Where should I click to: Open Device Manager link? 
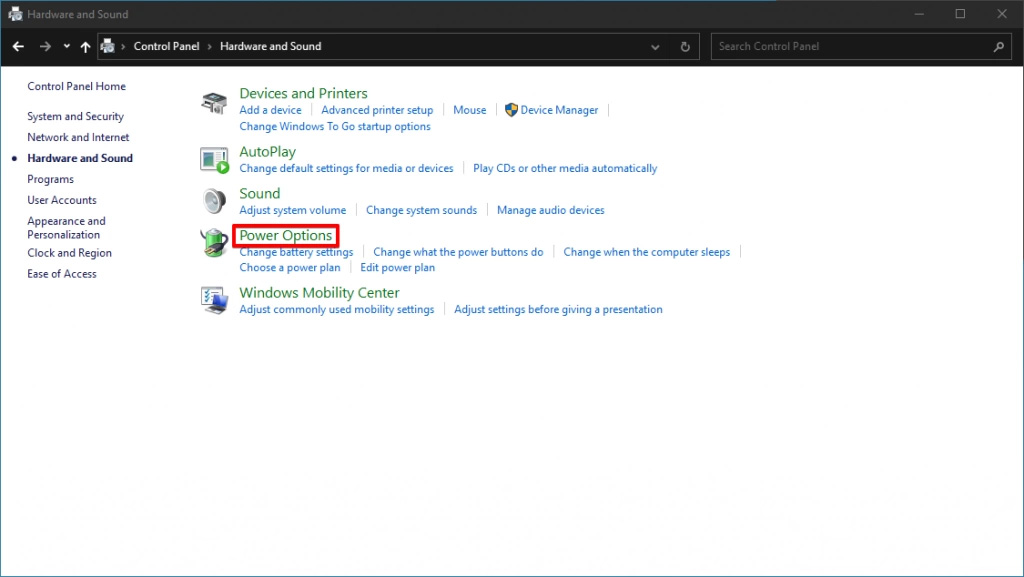coord(559,110)
